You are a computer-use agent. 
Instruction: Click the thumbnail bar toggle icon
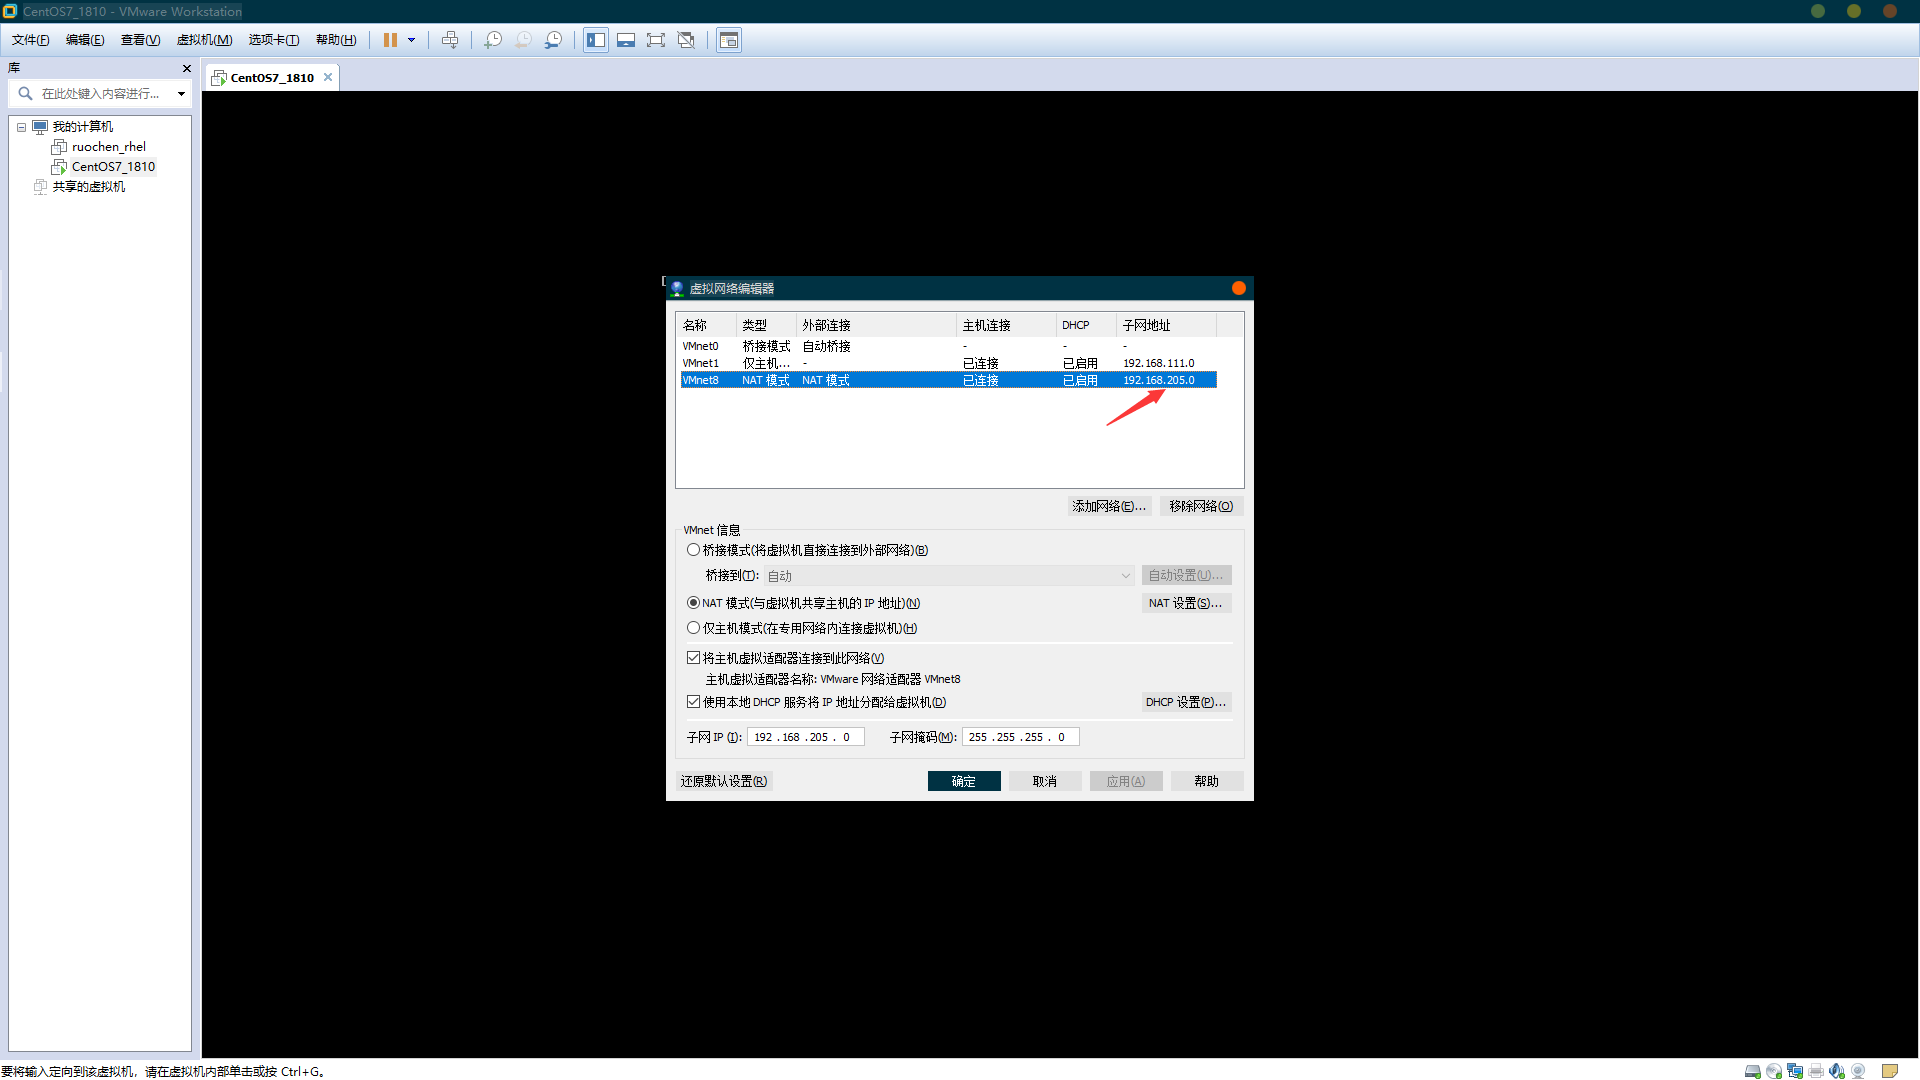tap(626, 40)
